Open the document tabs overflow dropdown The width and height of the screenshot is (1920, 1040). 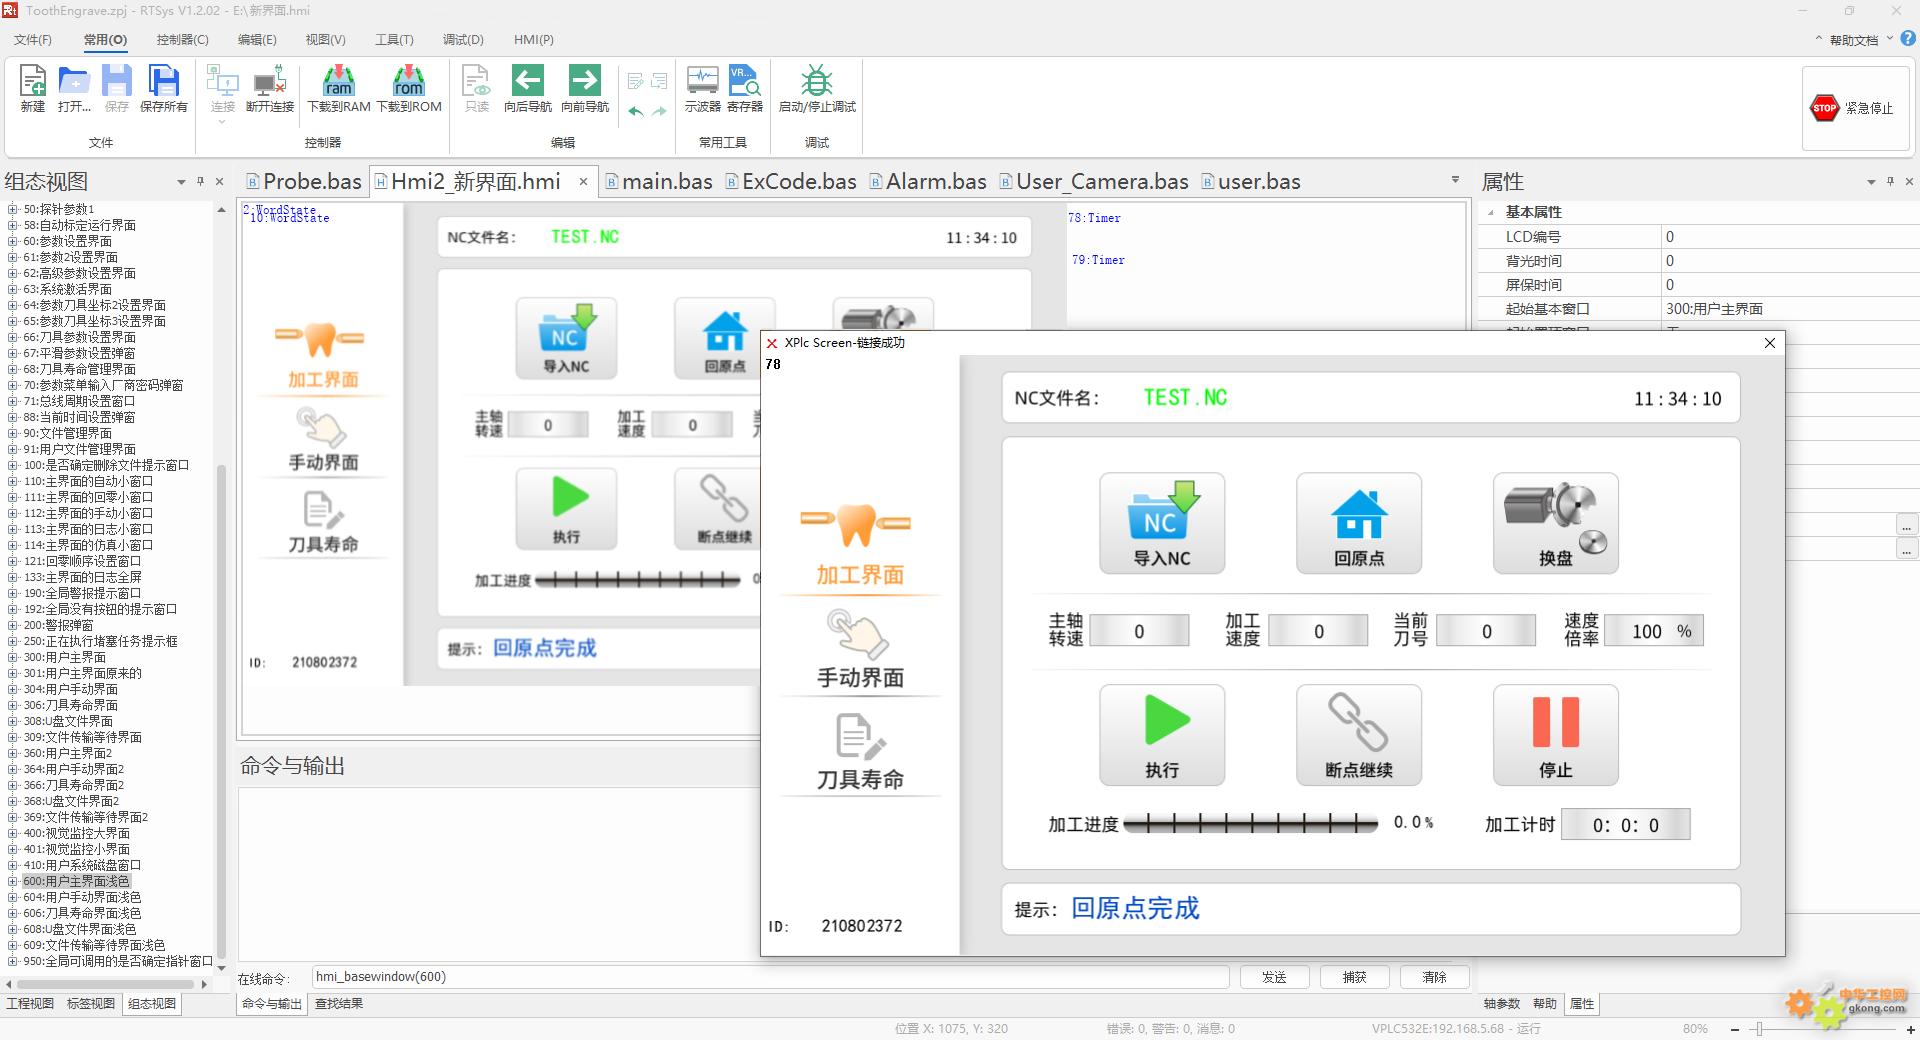[1455, 180]
